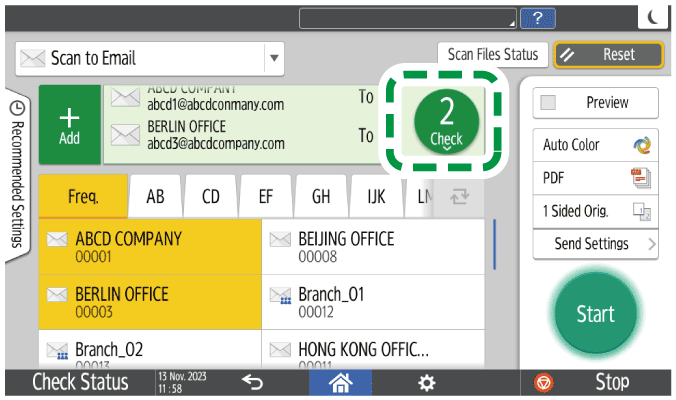This screenshot has height=400, width=676.
Task: Expand the Send Settings menu
Action: click(595, 244)
